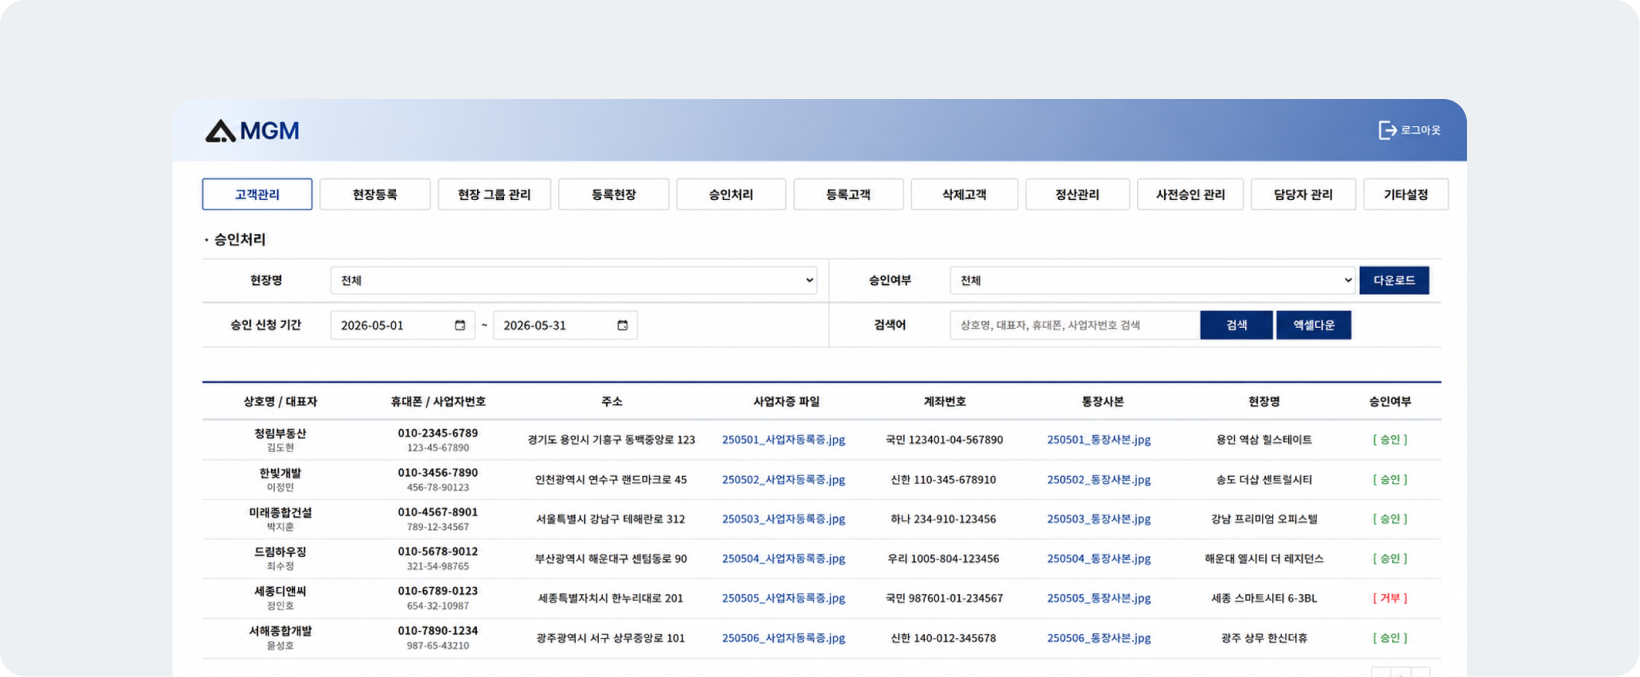
Task: Click 승인 status for 드림하우징
Action: click(x=1390, y=559)
